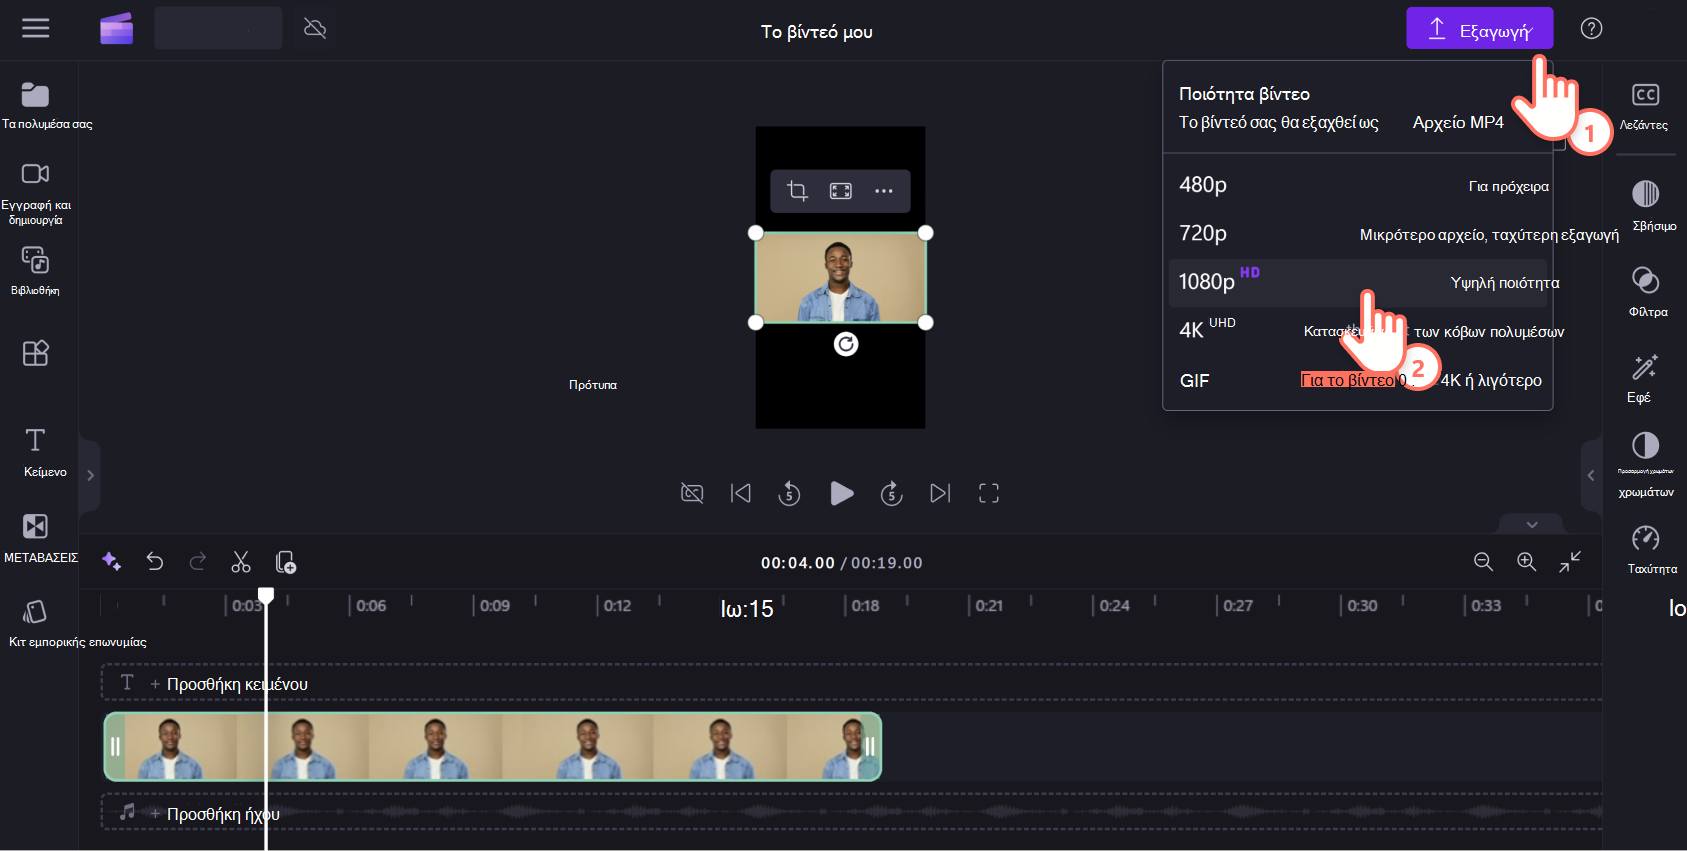Screen dimensions: 1687x851
Task: Open the ΜΕΤΑΒΑΣΕΙΣ transitions tab
Action: [37, 538]
